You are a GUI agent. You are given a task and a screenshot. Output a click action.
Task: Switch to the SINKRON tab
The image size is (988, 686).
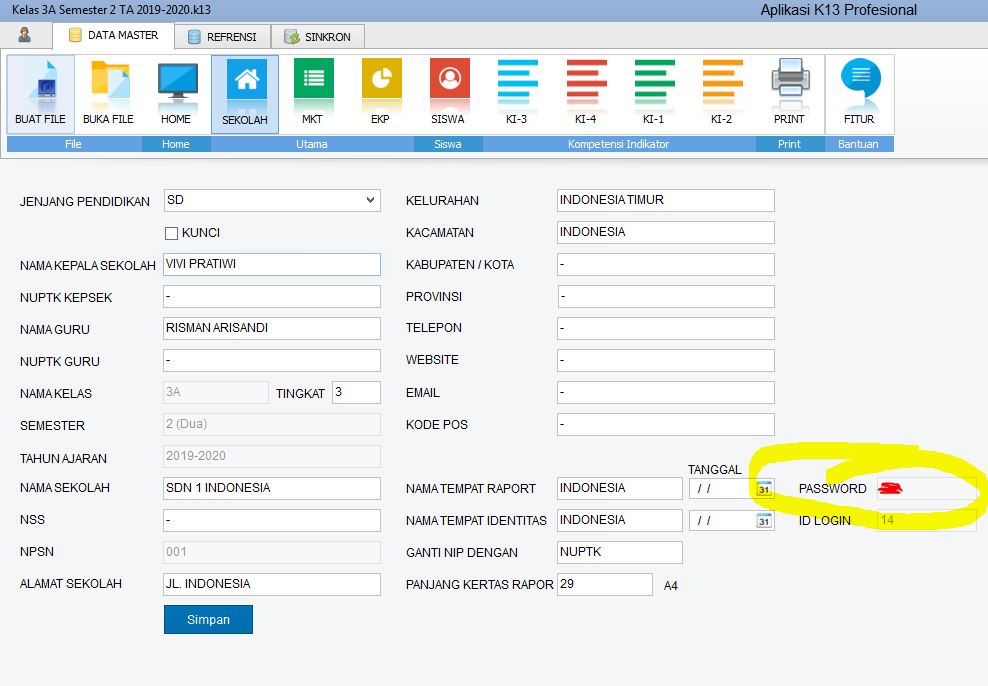coord(318,37)
